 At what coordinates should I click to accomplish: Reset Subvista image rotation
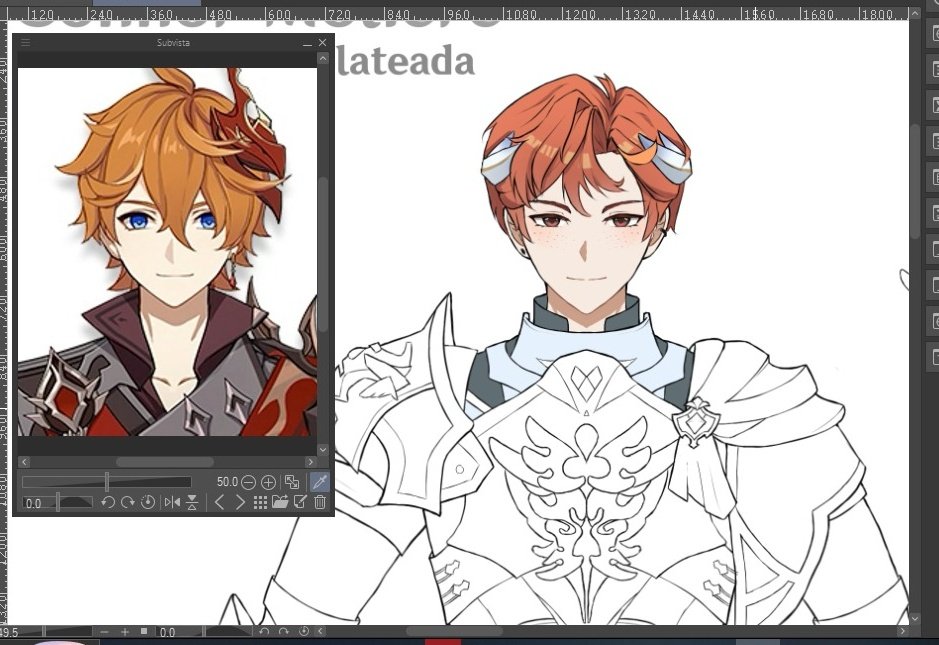(x=147, y=502)
